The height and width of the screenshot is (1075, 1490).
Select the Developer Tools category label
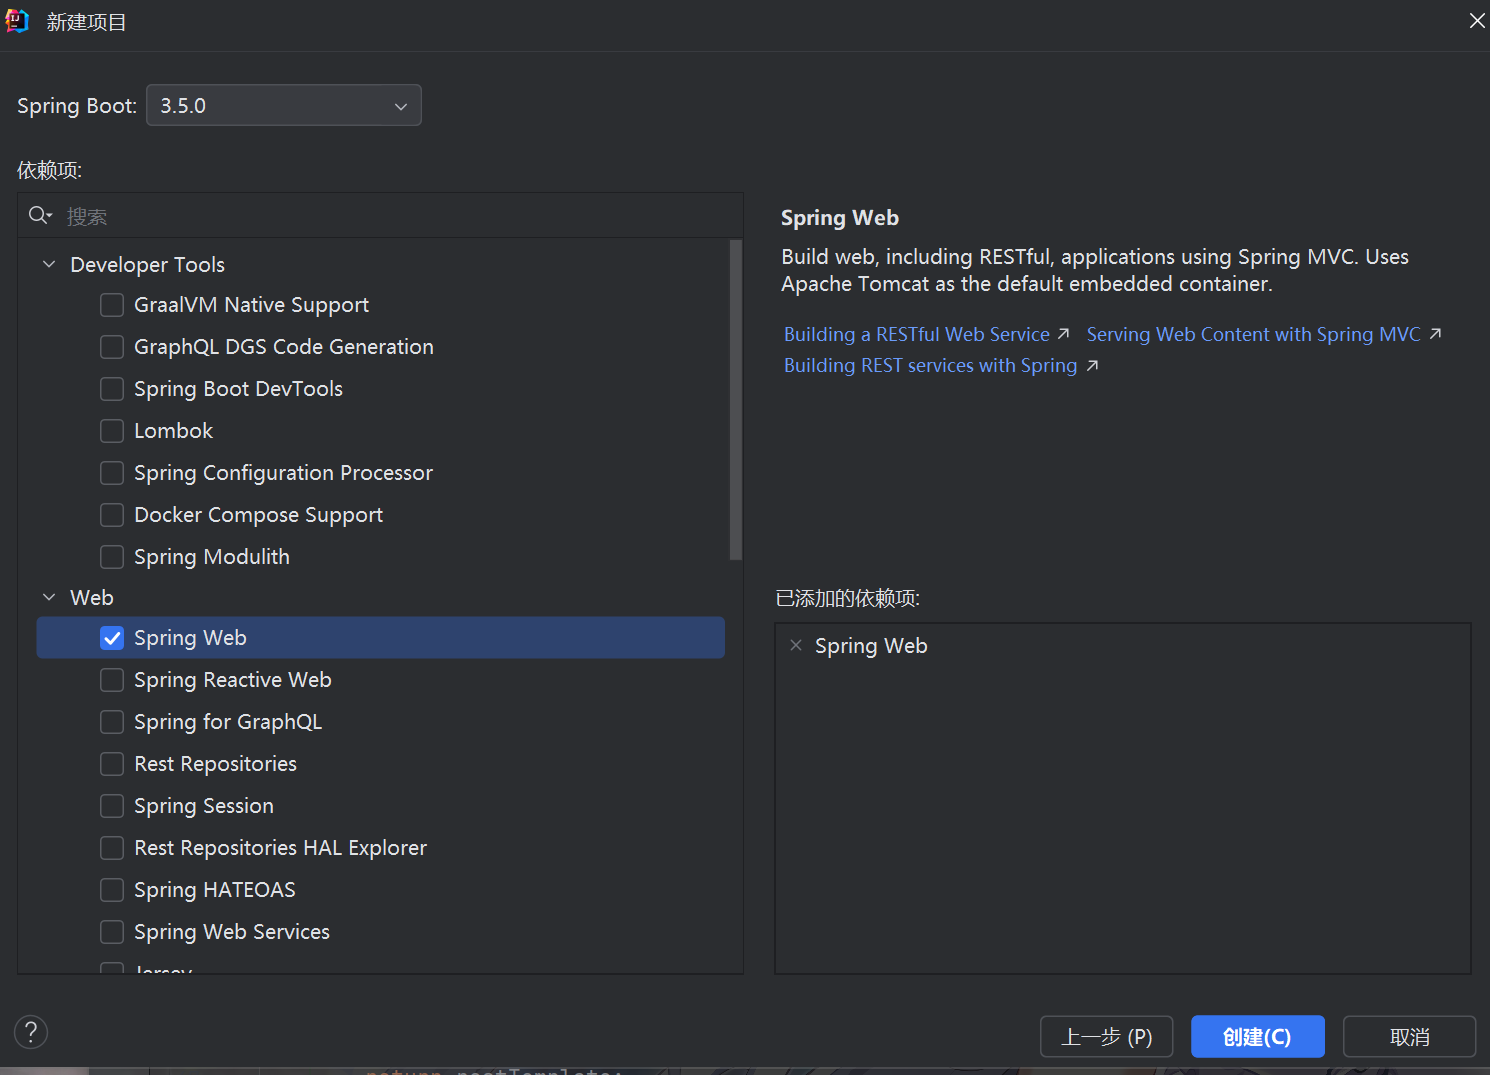tap(147, 264)
